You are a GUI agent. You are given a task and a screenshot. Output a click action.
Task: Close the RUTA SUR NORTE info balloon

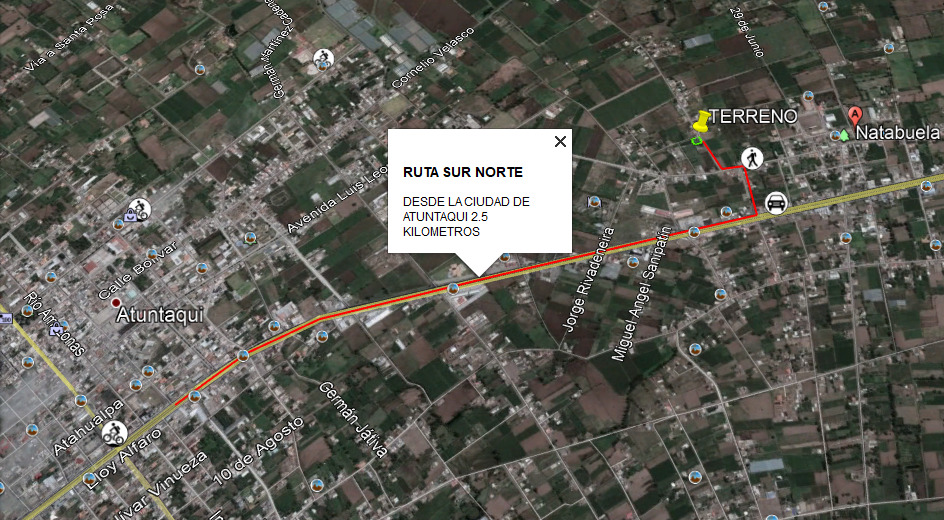pyautogui.click(x=560, y=141)
